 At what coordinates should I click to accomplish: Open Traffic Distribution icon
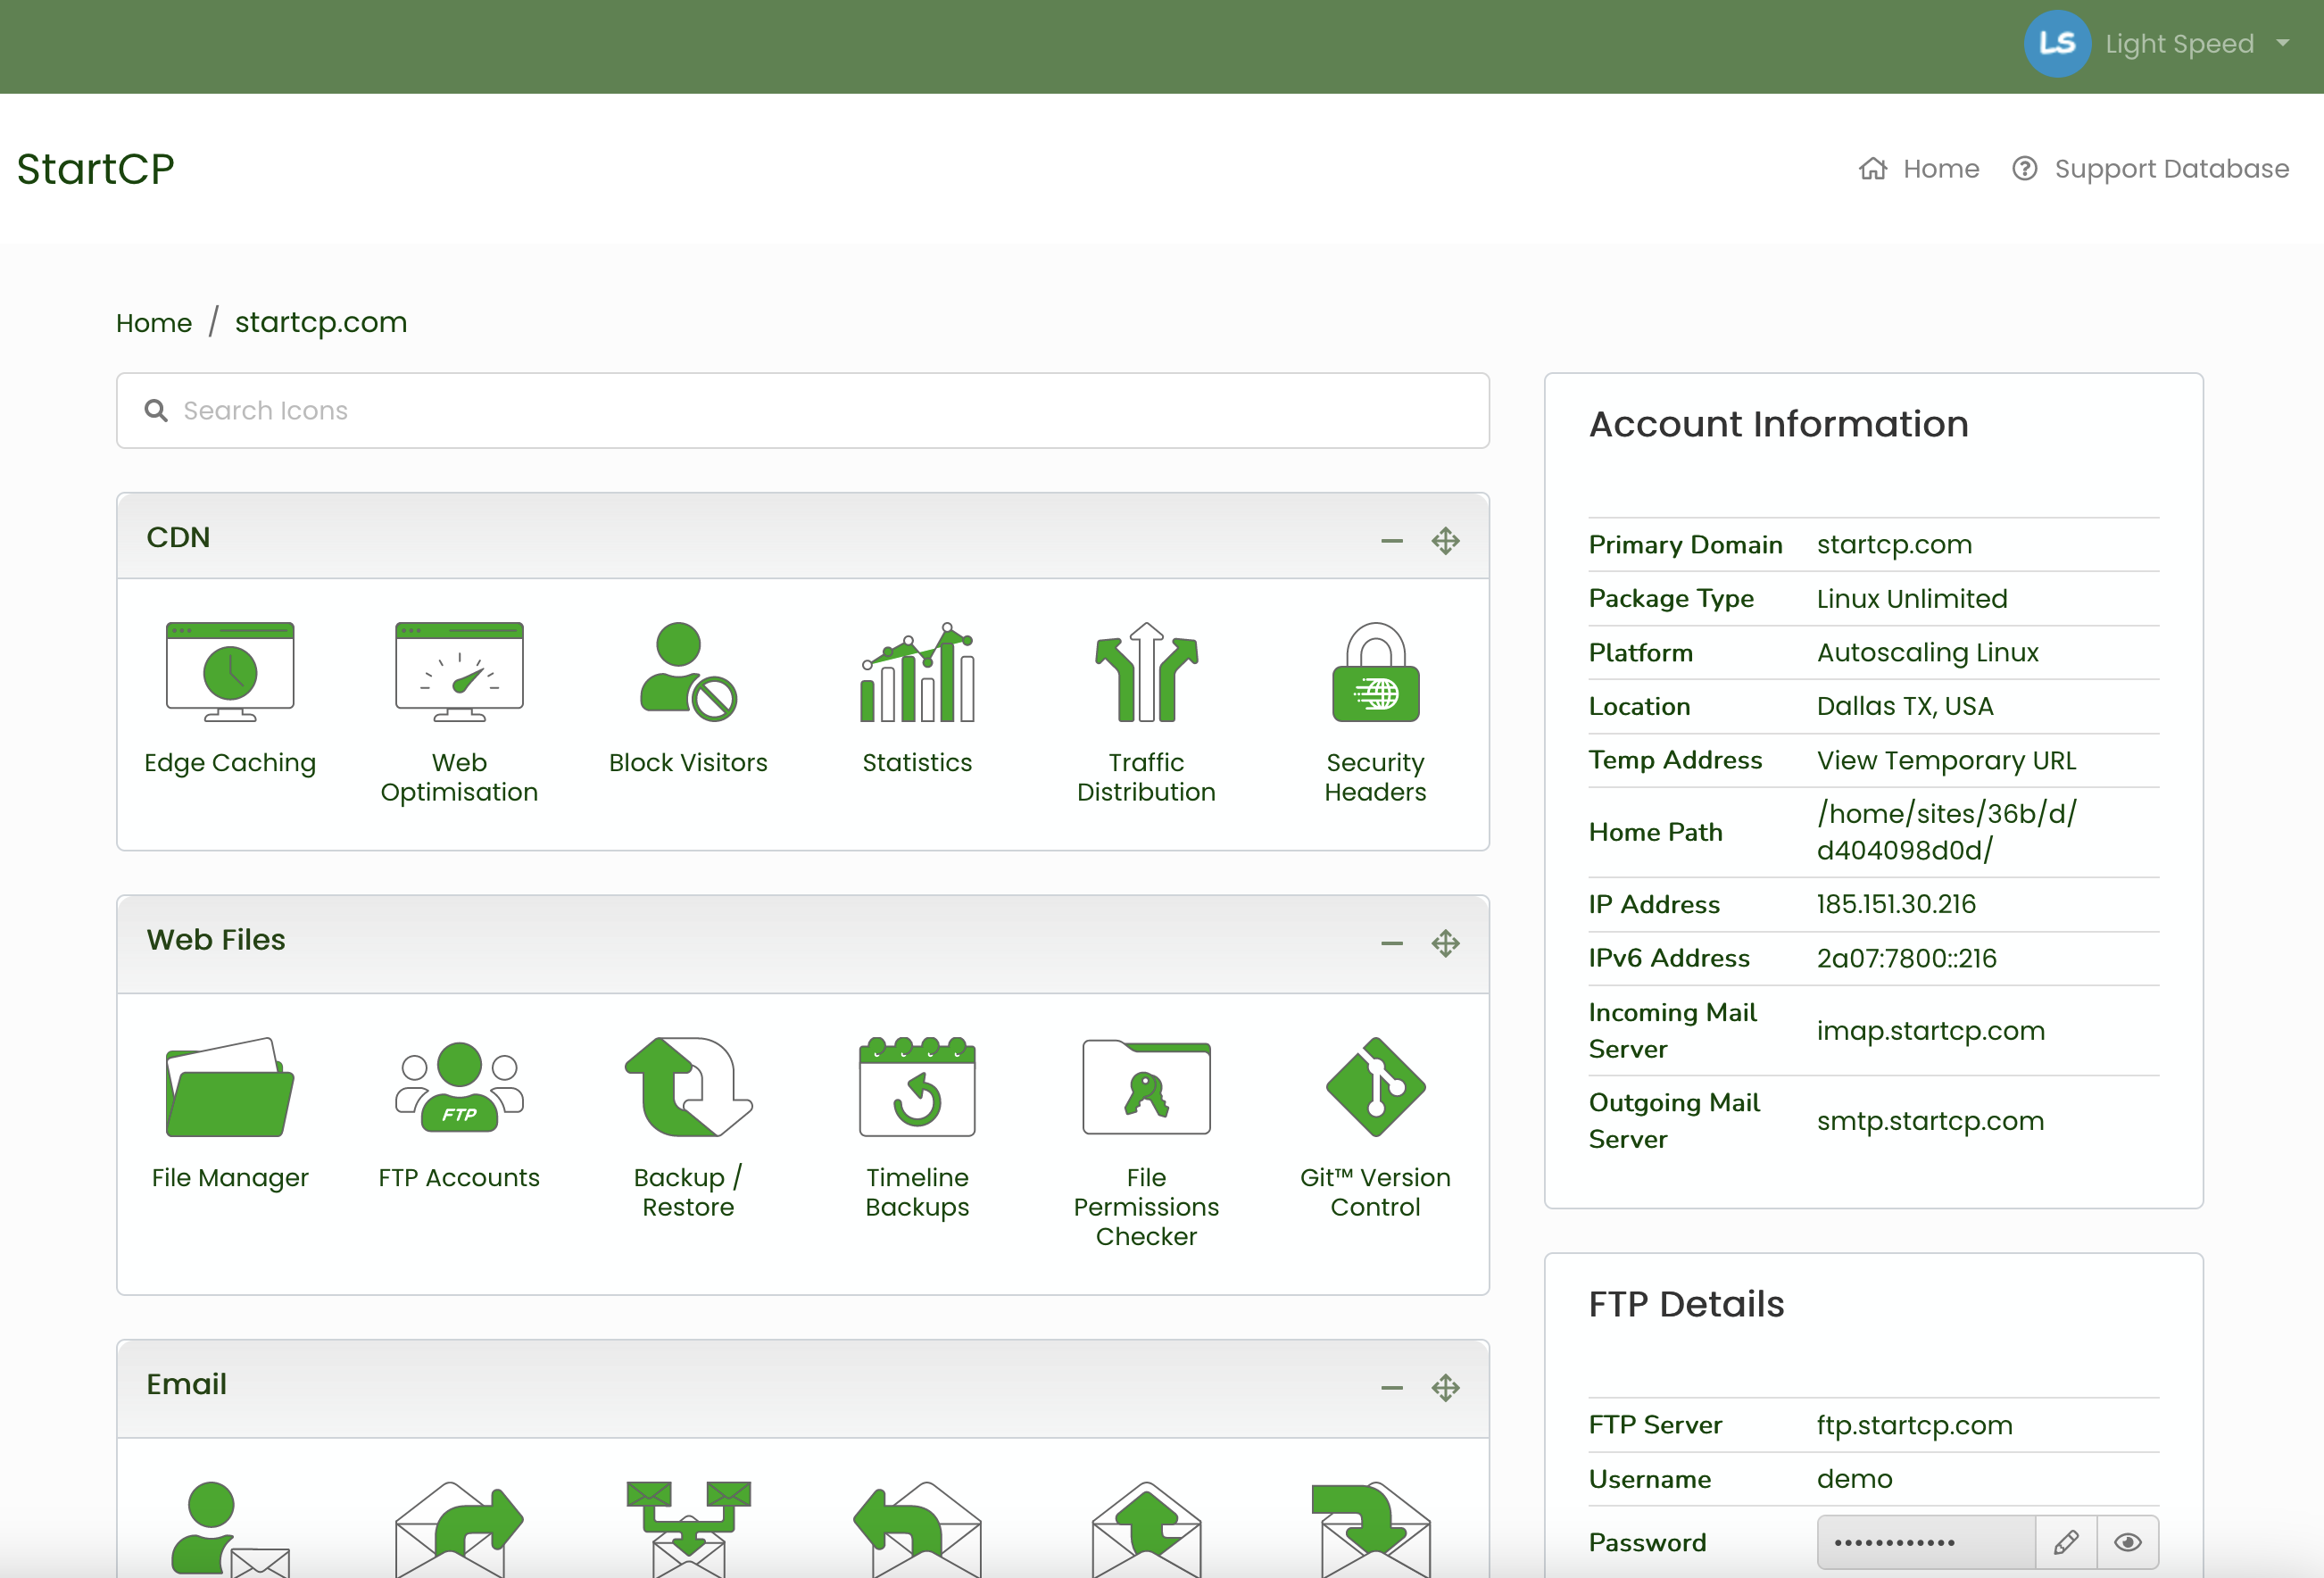coord(1146,673)
